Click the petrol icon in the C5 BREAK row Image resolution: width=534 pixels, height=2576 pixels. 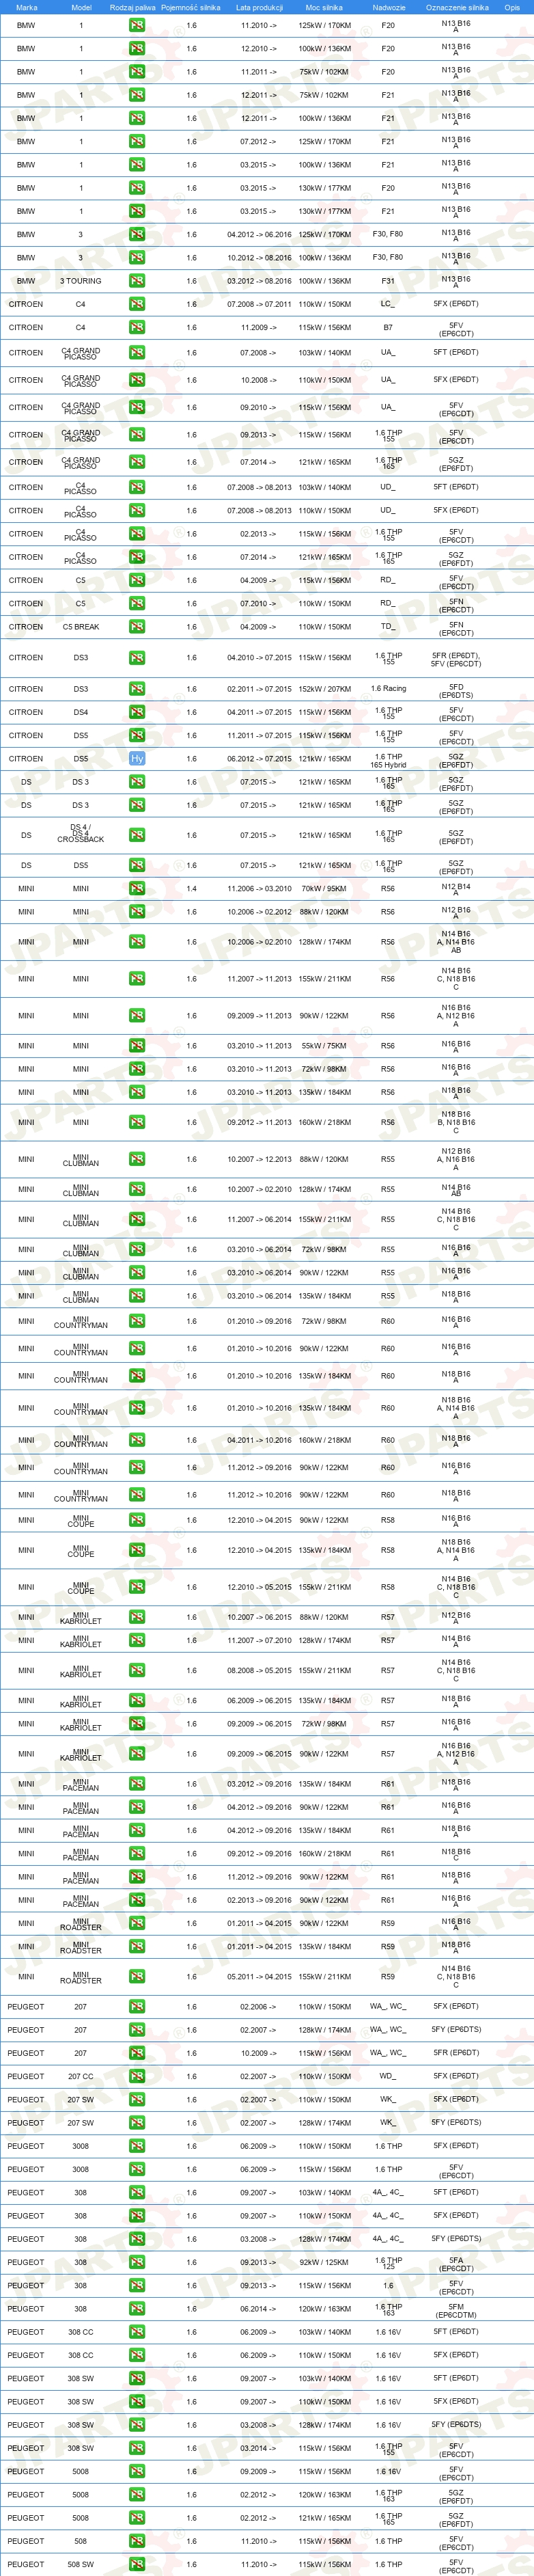tap(137, 627)
